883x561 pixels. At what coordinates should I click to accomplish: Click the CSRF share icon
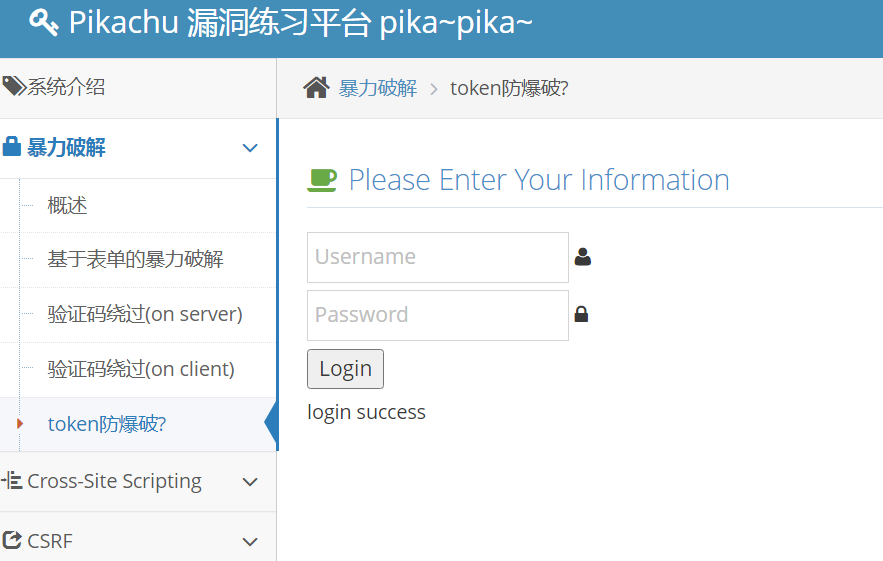(x=12, y=541)
